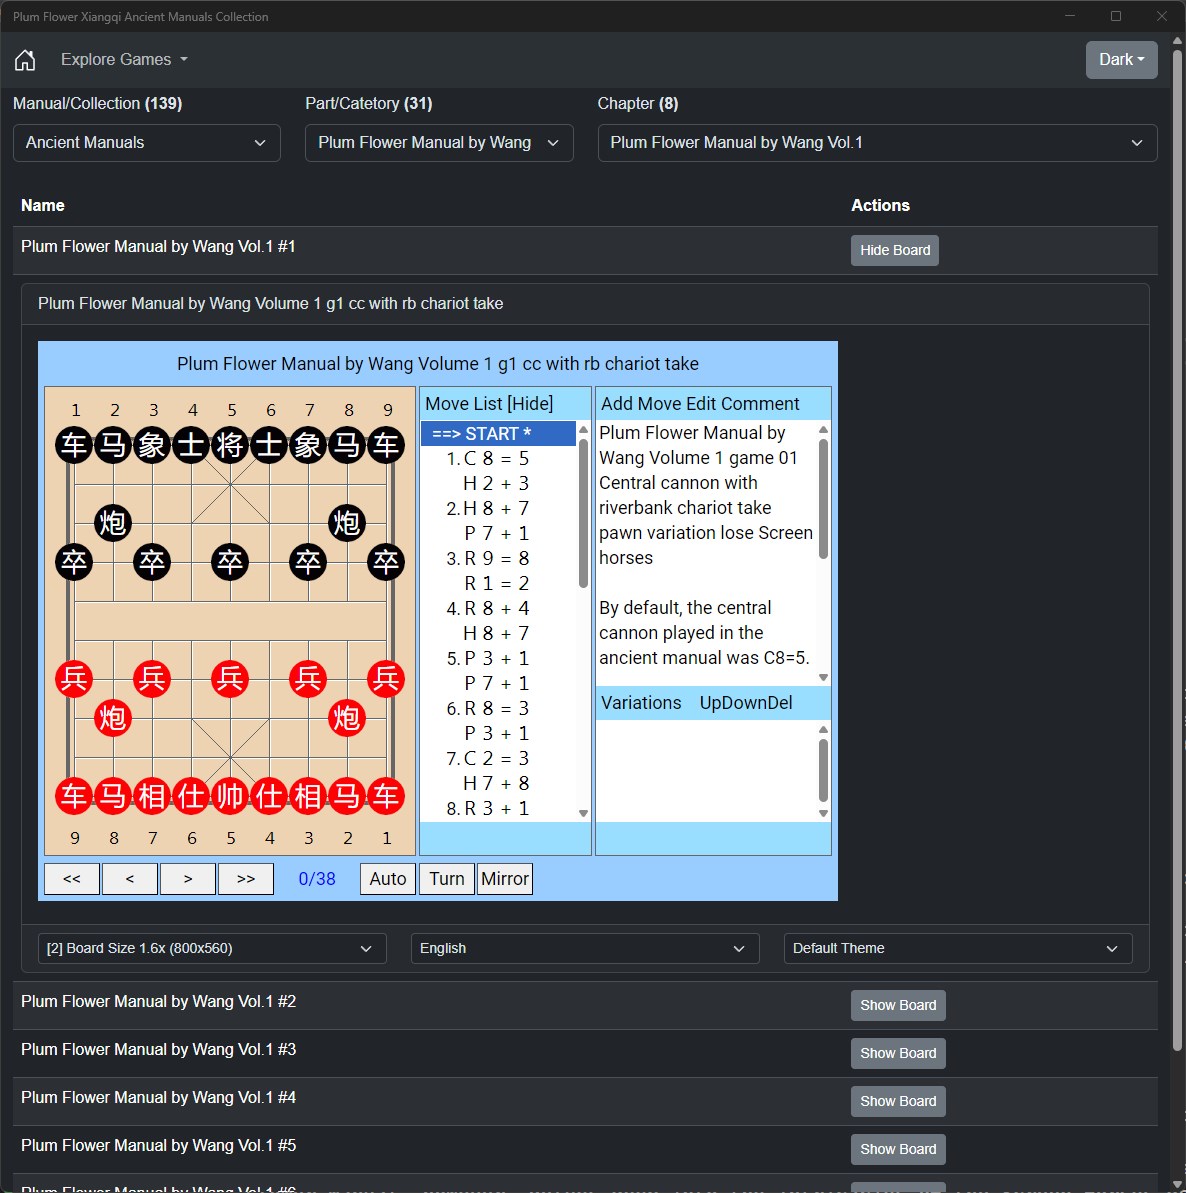The image size is (1186, 1193).
Task: Show board for Vol.1 #3
Action: click(x=898, y=1053)
